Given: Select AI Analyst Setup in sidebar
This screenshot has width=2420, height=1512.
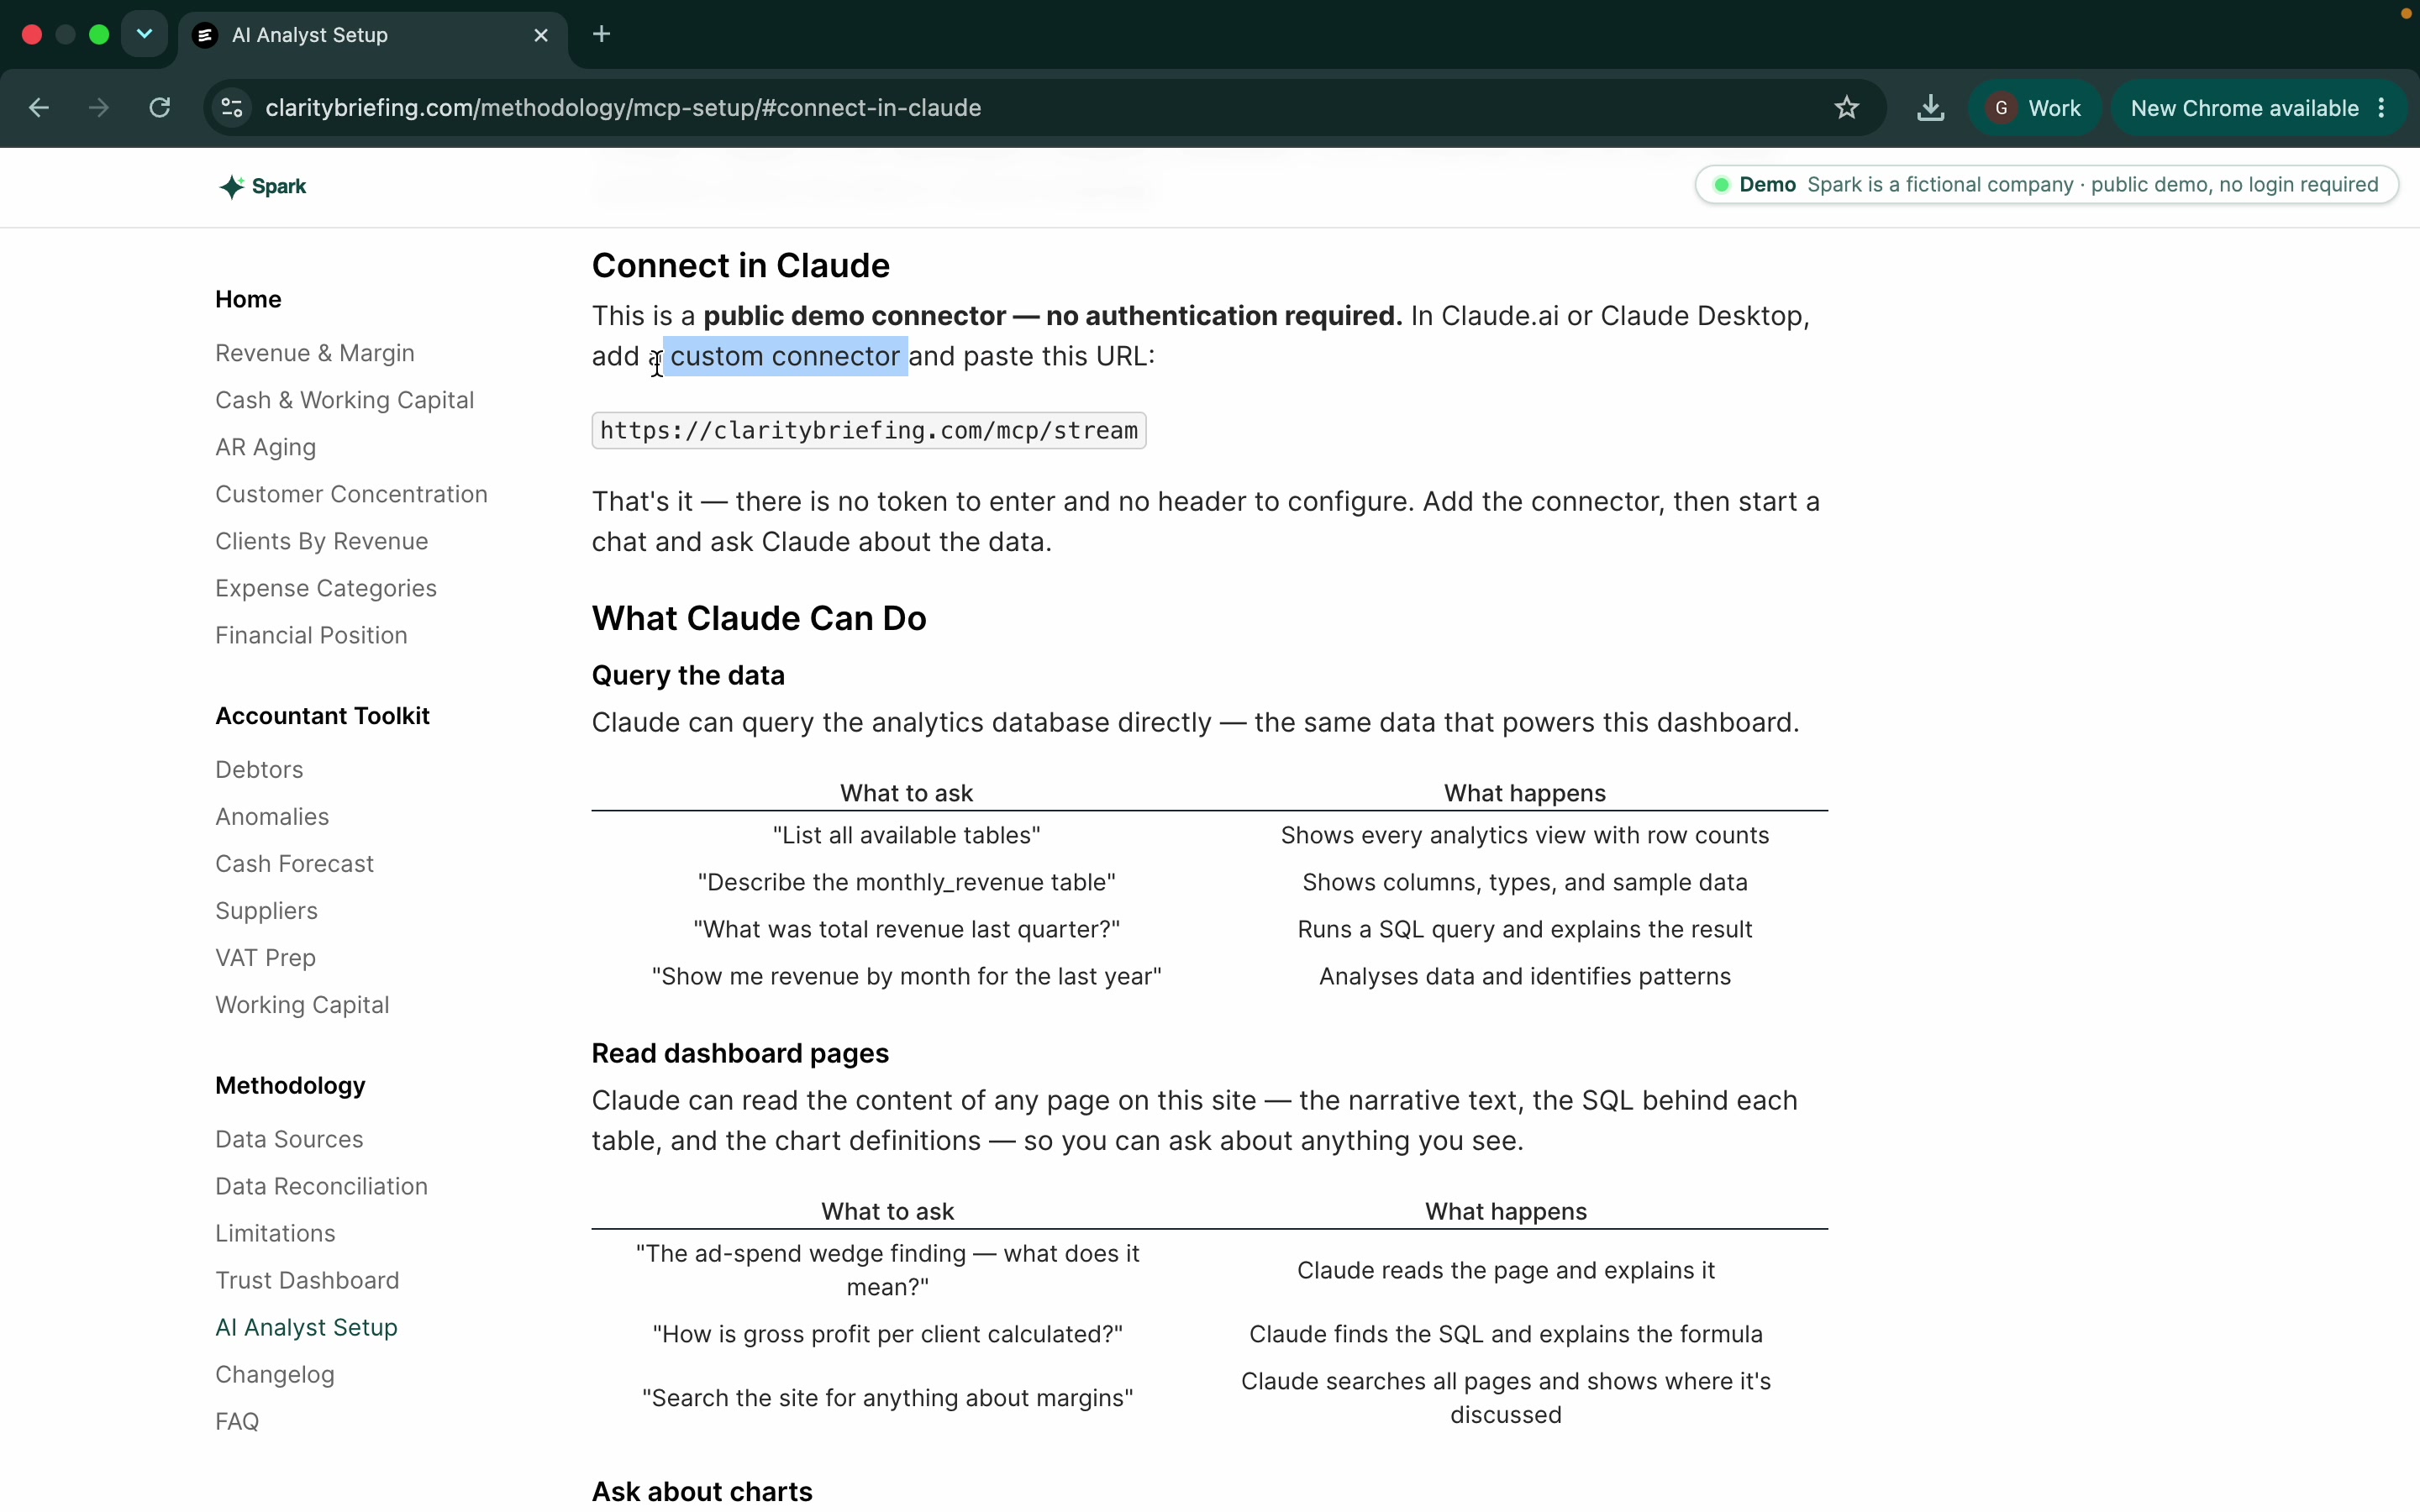Looking at the screenshot, I should click(307, 1328).
